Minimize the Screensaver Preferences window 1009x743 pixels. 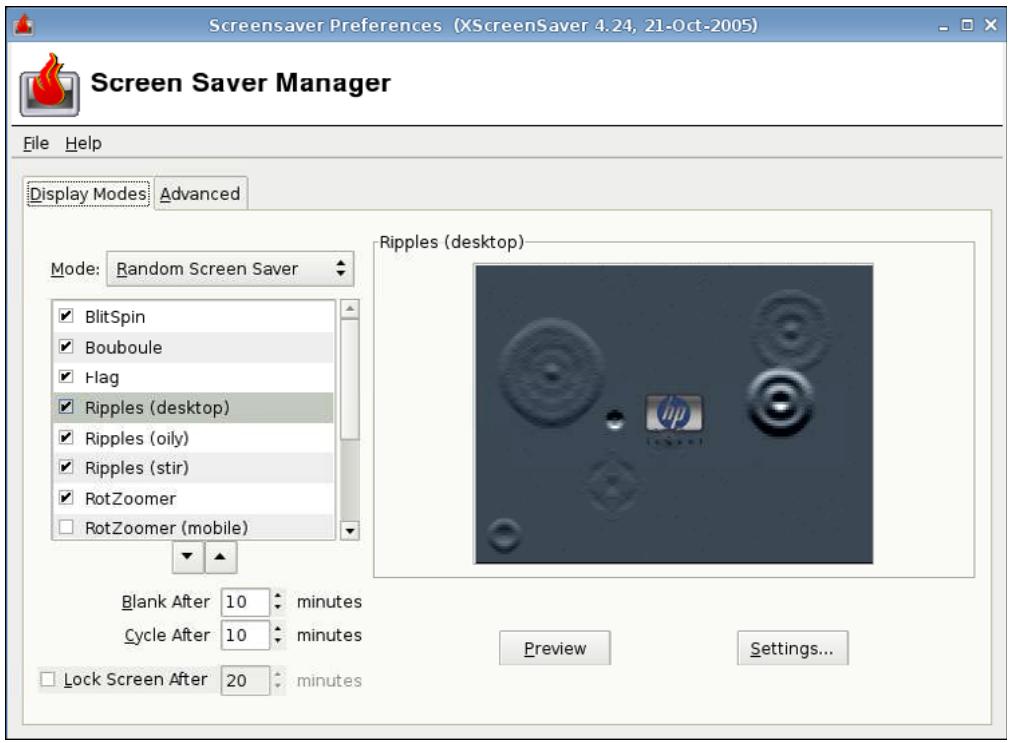coord(943,26)
